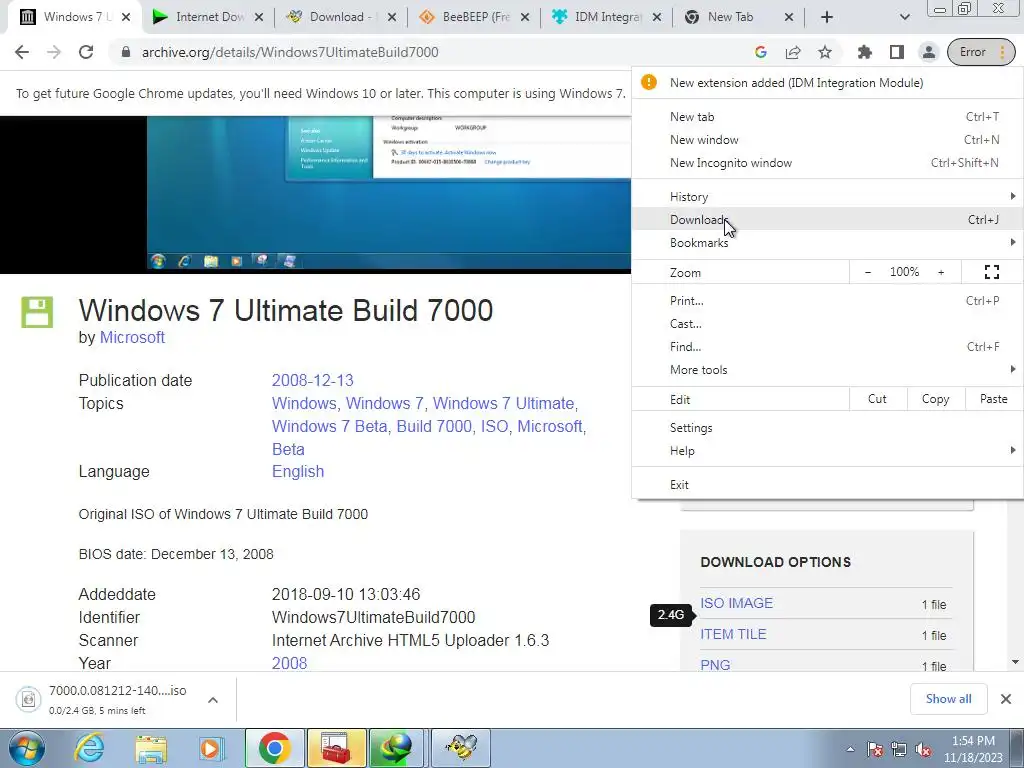The width and height of the screenshot is (1024, 768).
Task: Share this page via share icon
Action: pos(793,52)
